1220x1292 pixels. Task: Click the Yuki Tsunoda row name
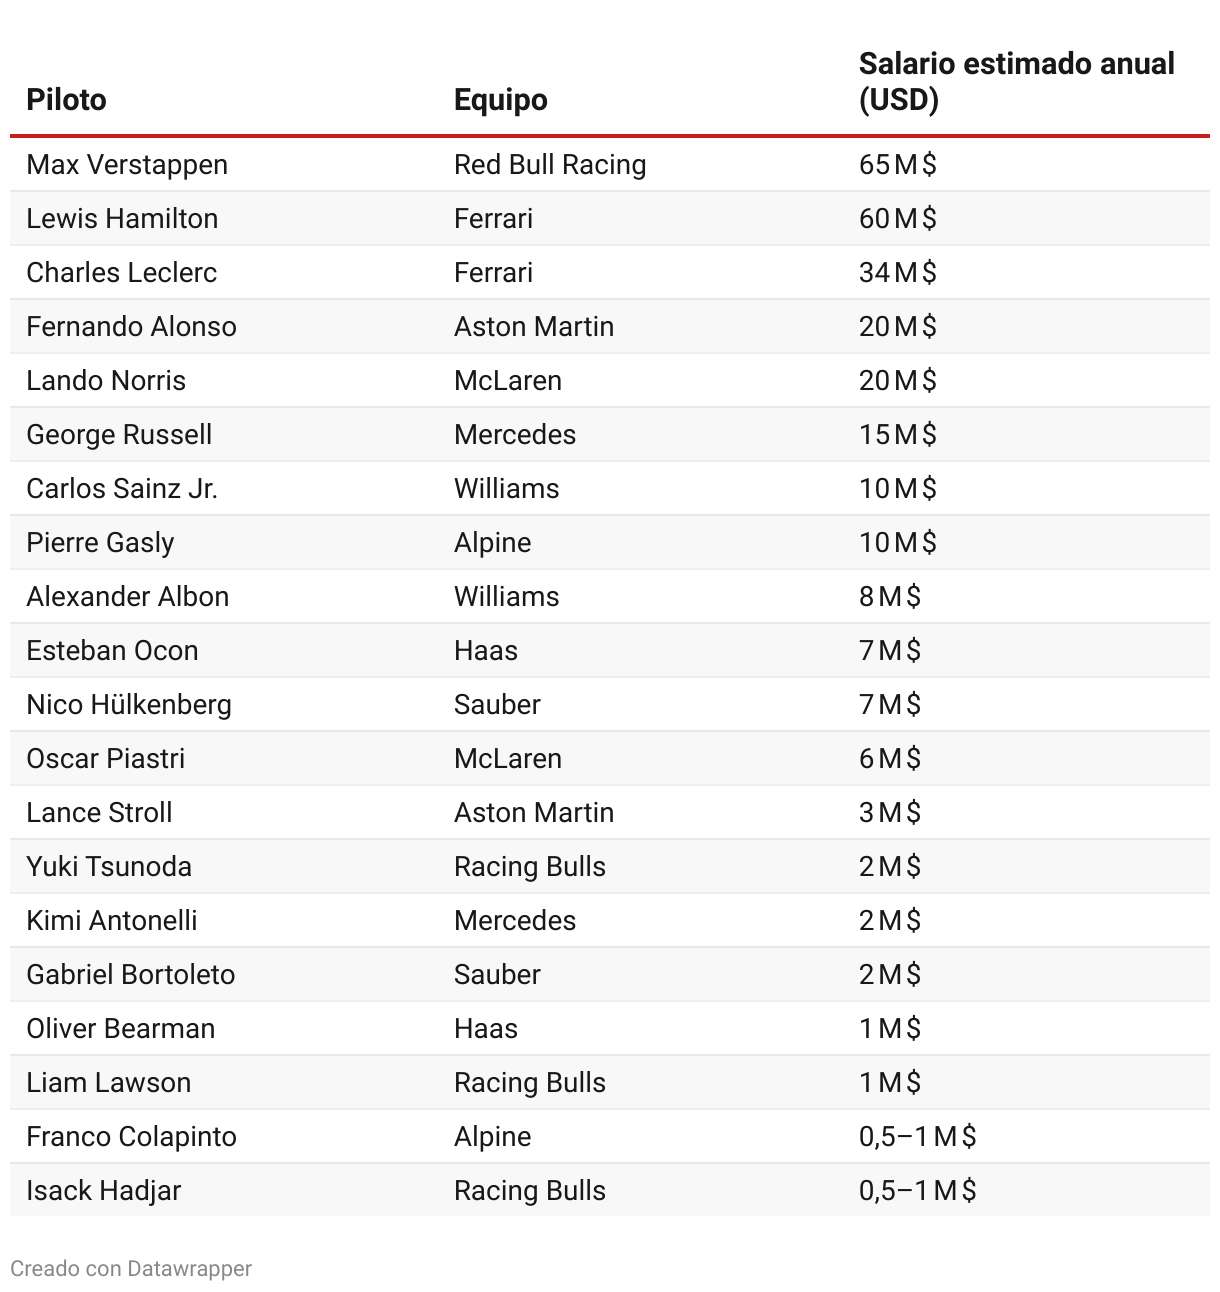point(109,867)
